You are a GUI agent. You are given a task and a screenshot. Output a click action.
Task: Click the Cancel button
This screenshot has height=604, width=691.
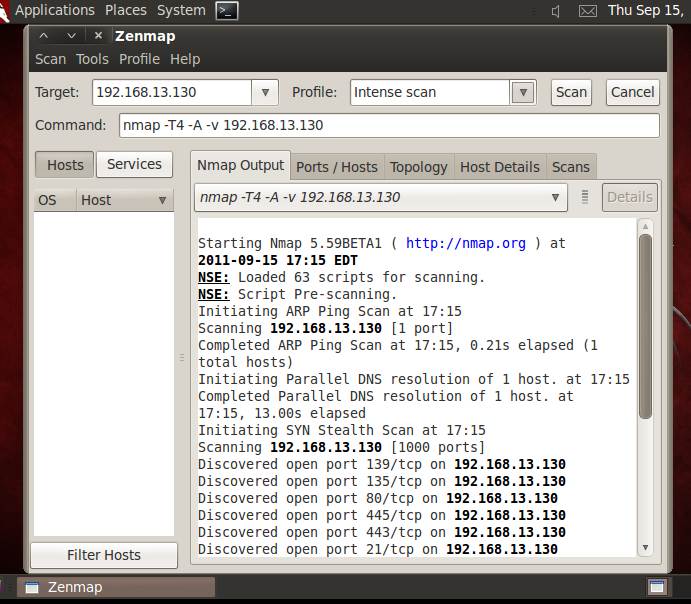[632, 92]
